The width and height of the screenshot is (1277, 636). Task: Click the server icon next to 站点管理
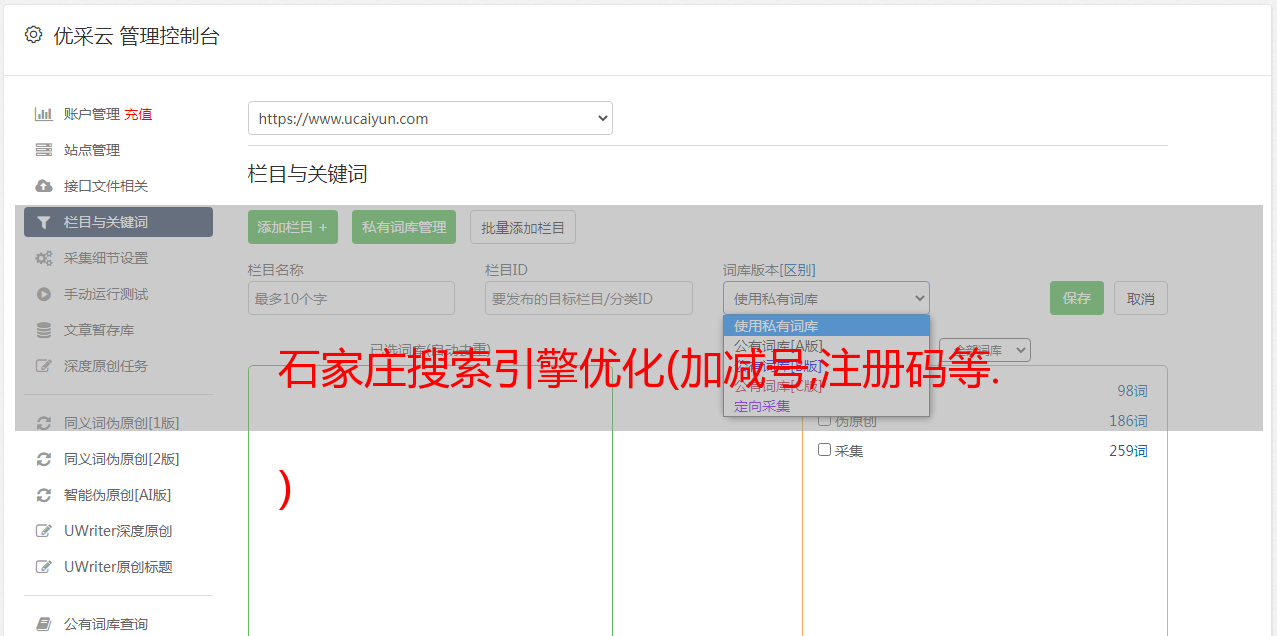pyautogui.click(x=43, y=150)
